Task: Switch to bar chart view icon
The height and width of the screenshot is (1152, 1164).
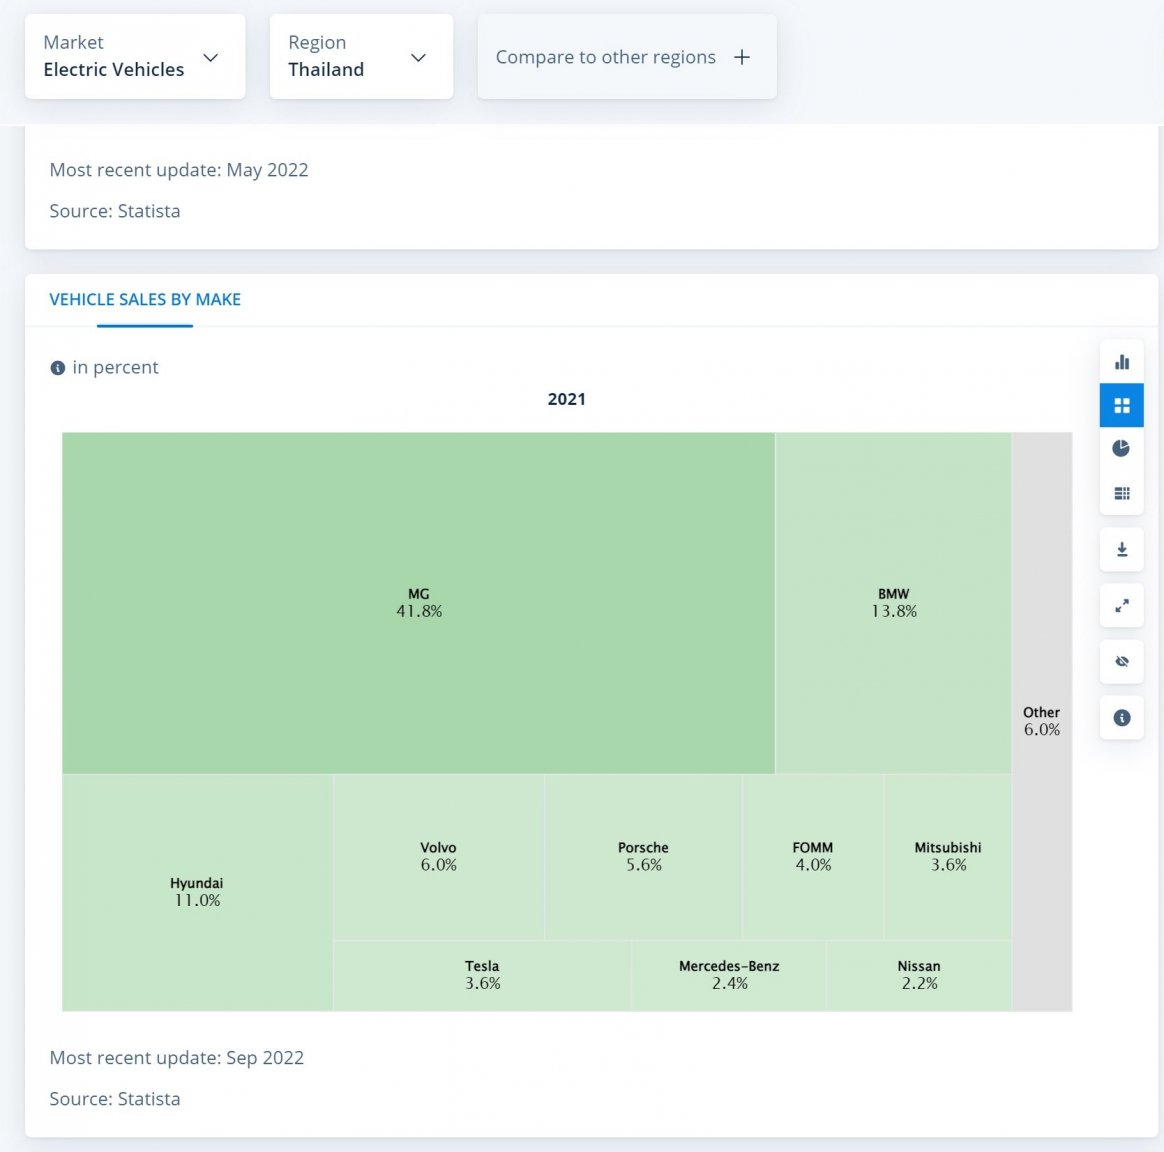Action: click(1121, 362)
